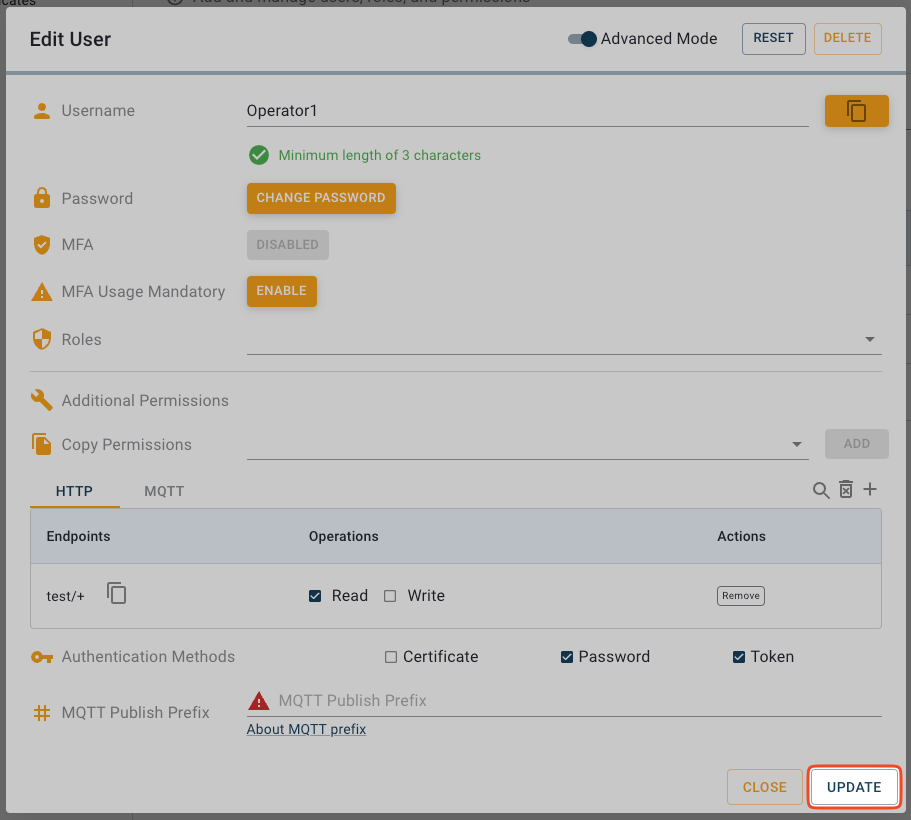Enable the Write operation checkbox
The width and height of the screenshot is (911, 820).
(x=390, y=596)
